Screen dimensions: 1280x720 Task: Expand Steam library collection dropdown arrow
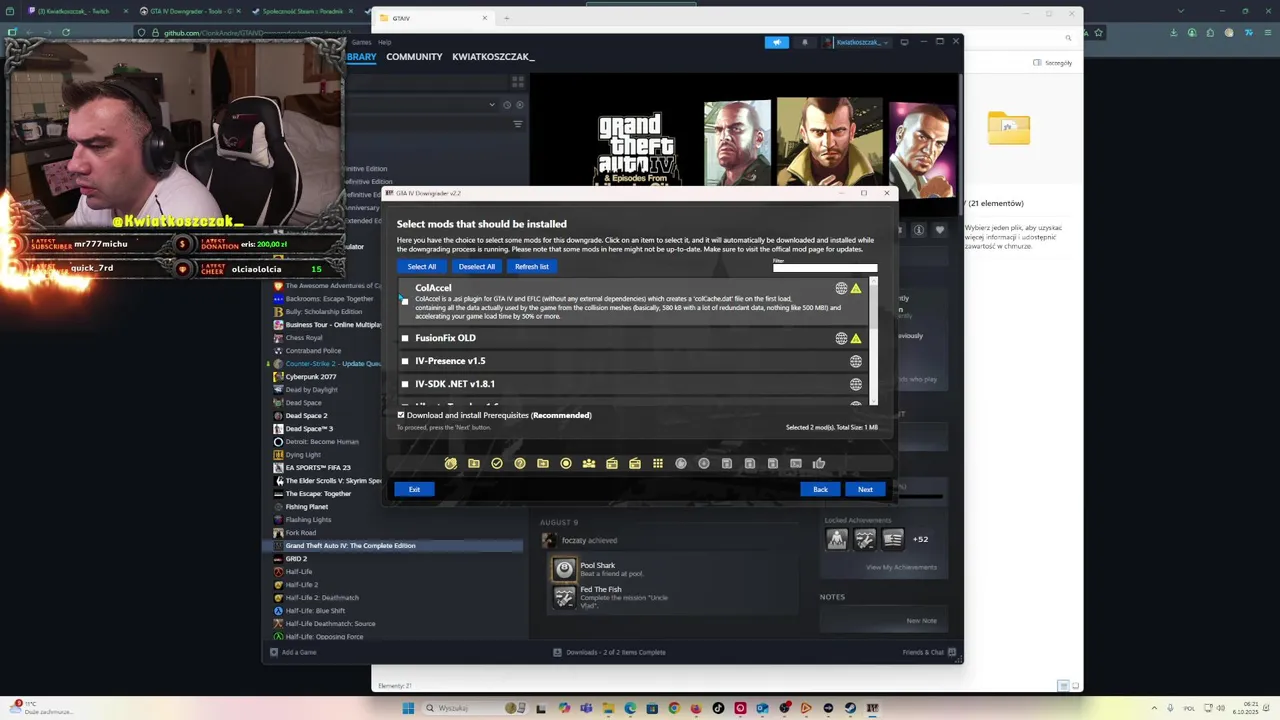tap(492, 104)
